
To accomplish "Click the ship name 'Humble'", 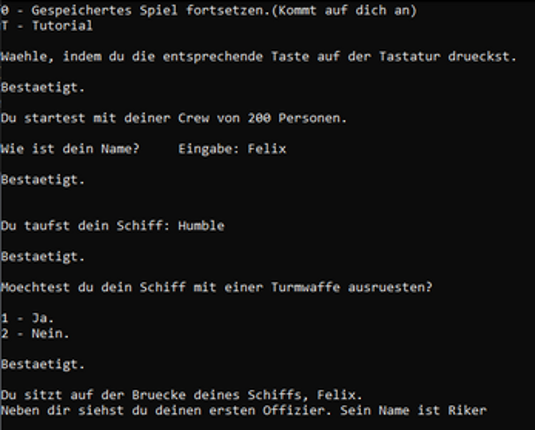I will tap(201, 226).
